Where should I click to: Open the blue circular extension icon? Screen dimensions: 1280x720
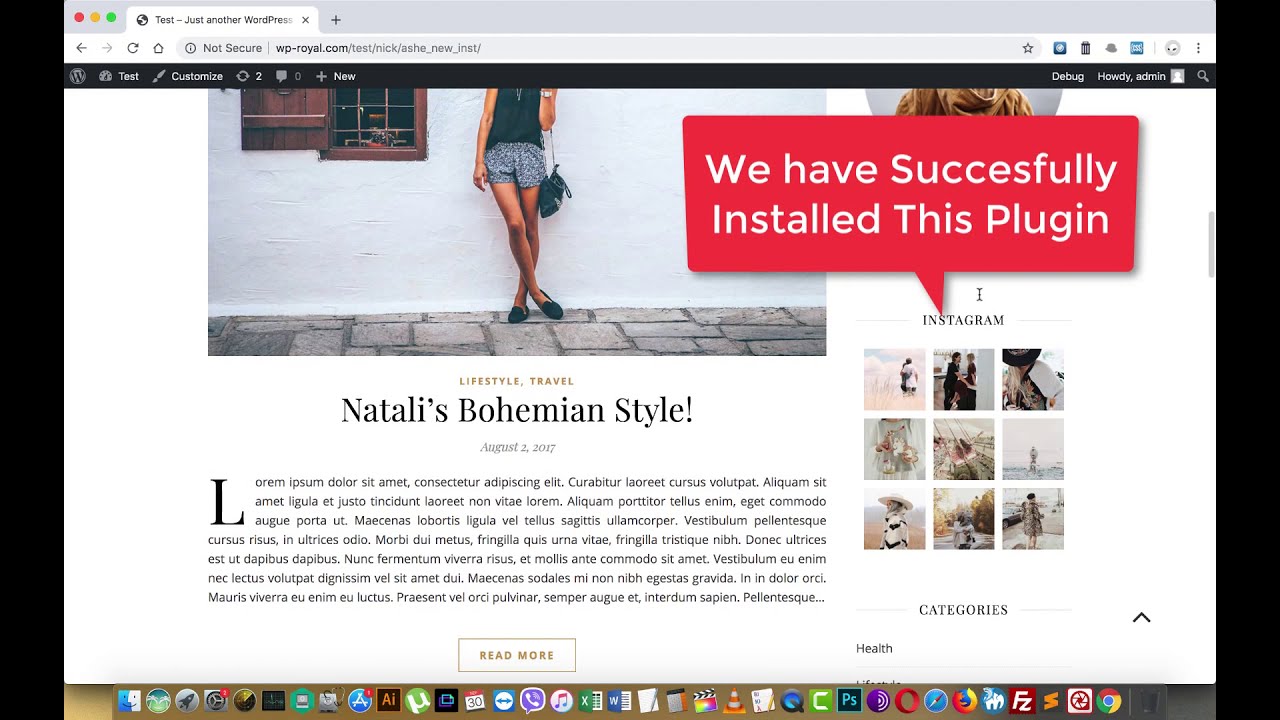(x=1060, y=48)
